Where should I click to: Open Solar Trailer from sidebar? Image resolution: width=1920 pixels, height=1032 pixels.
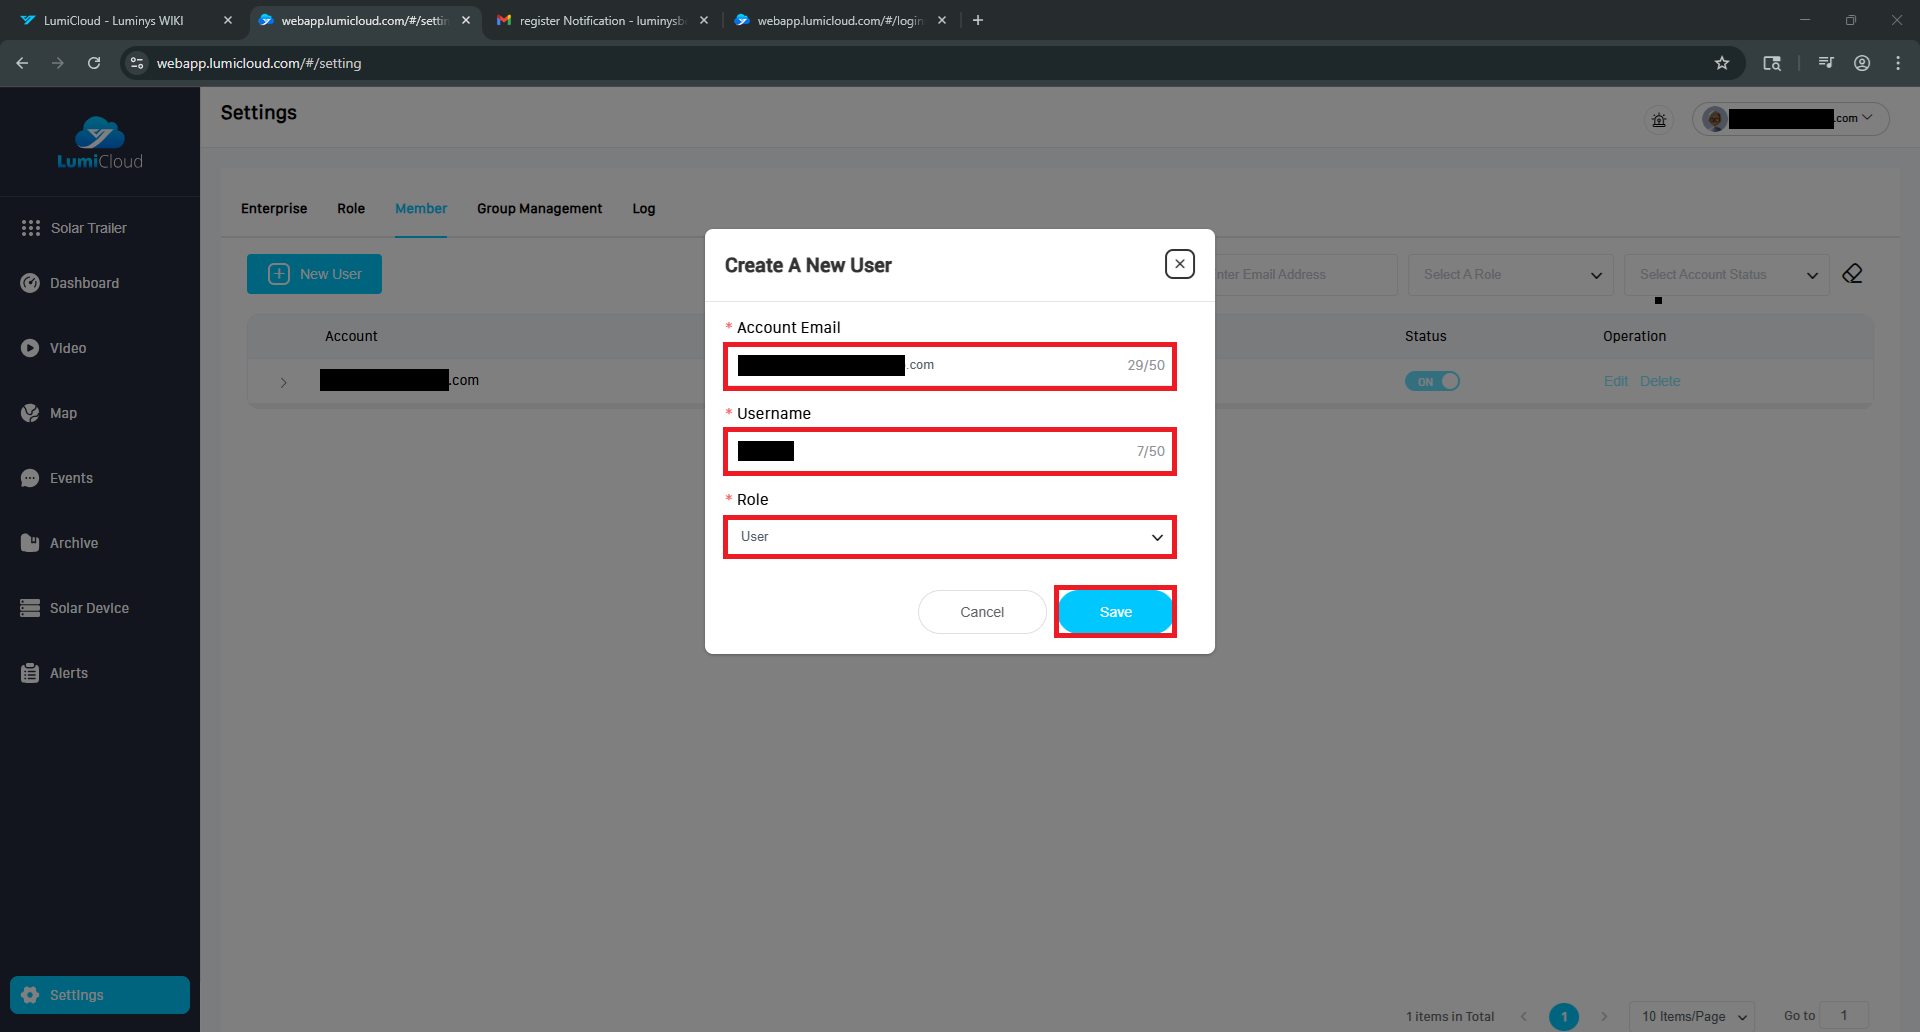click(88, 228)
